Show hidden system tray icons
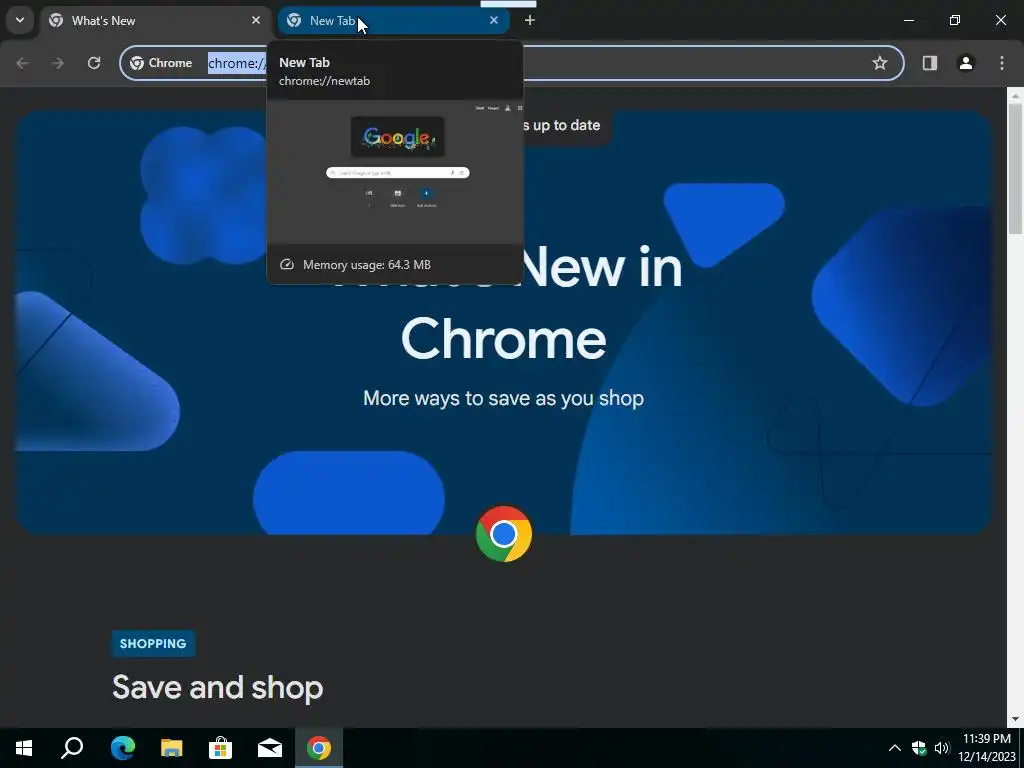Image resolution: width=1024 pixels, height=768 pixels. pos(895,748)
